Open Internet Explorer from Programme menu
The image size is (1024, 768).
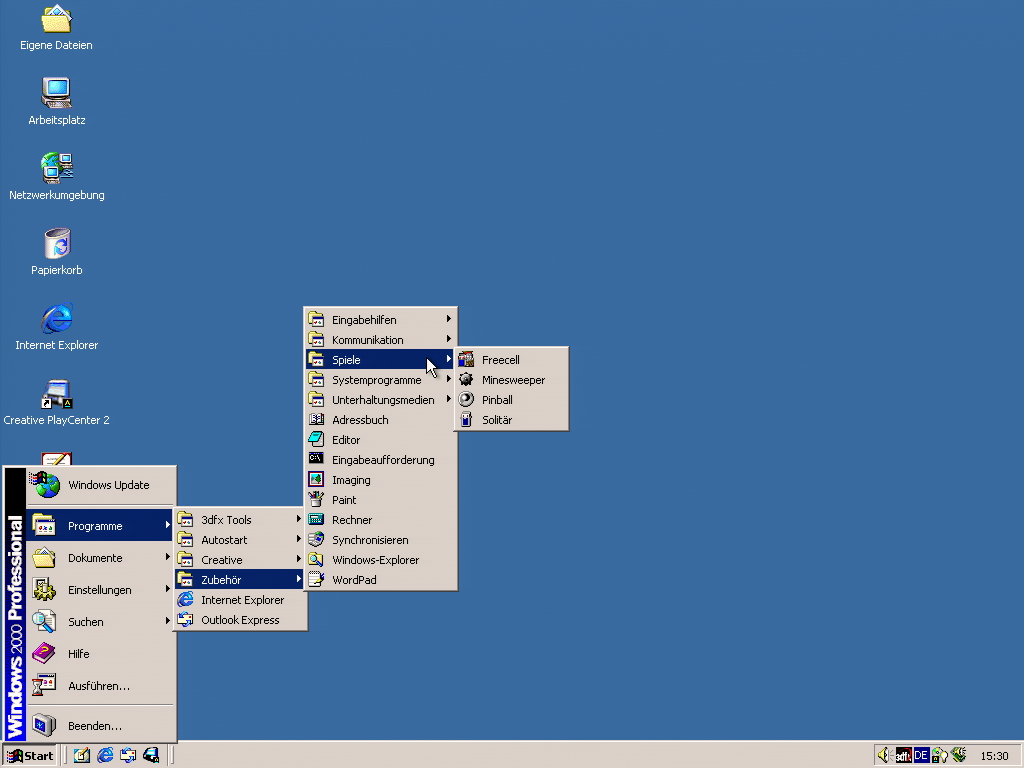tap(240, 600)
